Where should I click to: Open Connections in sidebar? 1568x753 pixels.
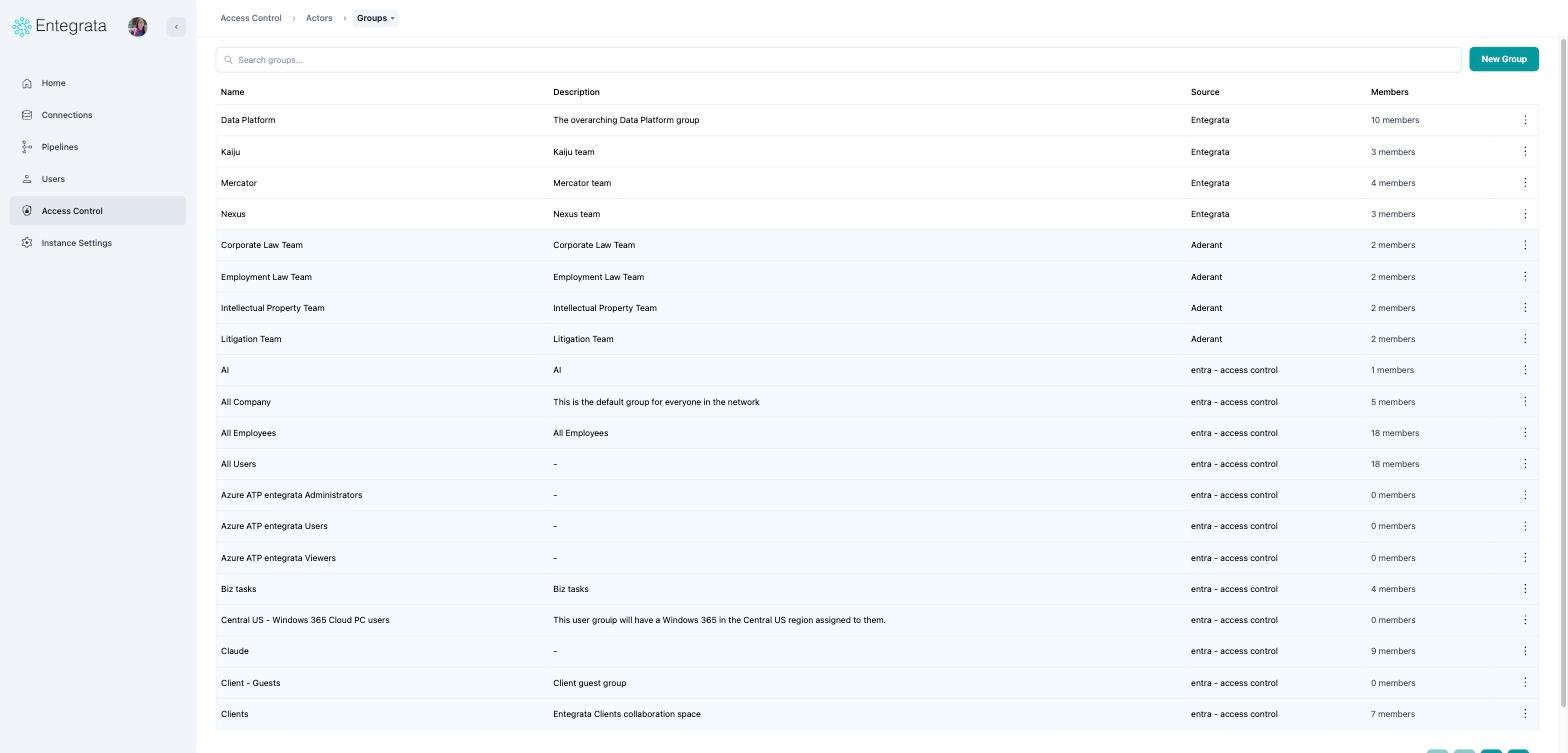[x=98, y=115]
